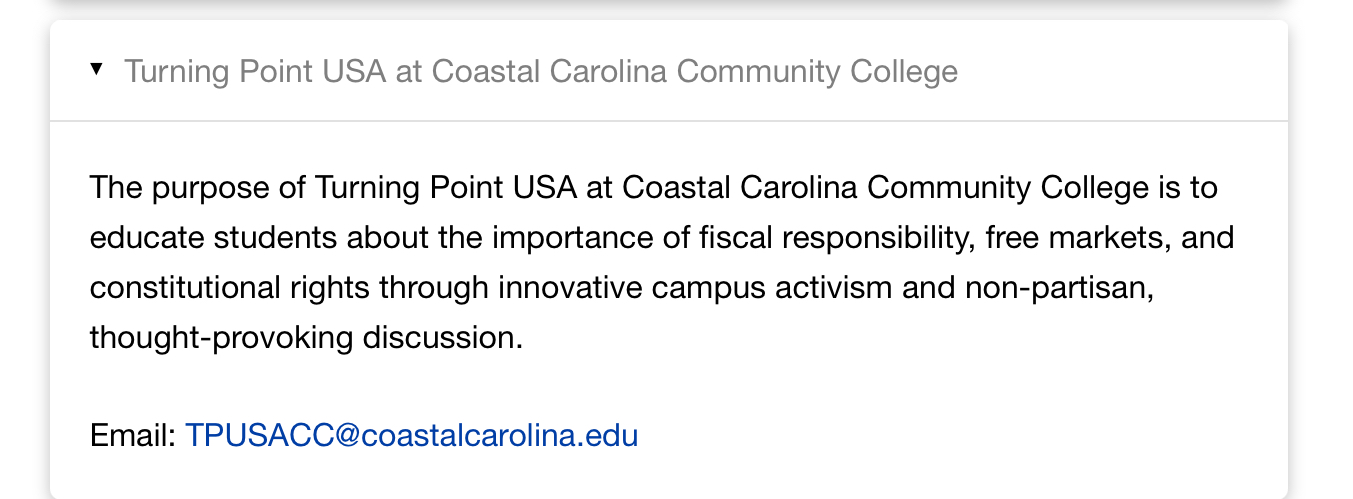This screenshot has width=1353, height=499.
Task: Click the Turning Point USA accordion header title
Action: pyautogui.click(x=540, y=72)
